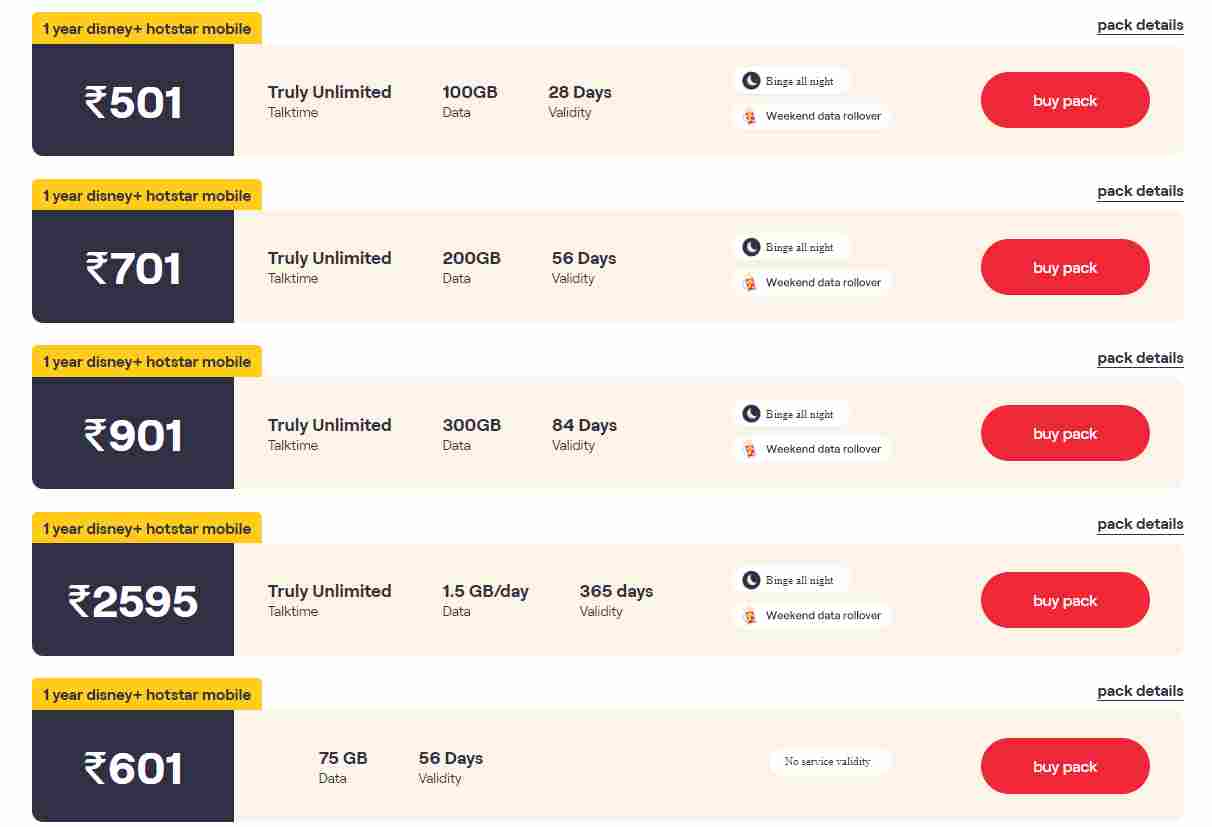Click moon icon on ₹901 pack
This screenshot has height=827, width=1212.
click(751, 414)
